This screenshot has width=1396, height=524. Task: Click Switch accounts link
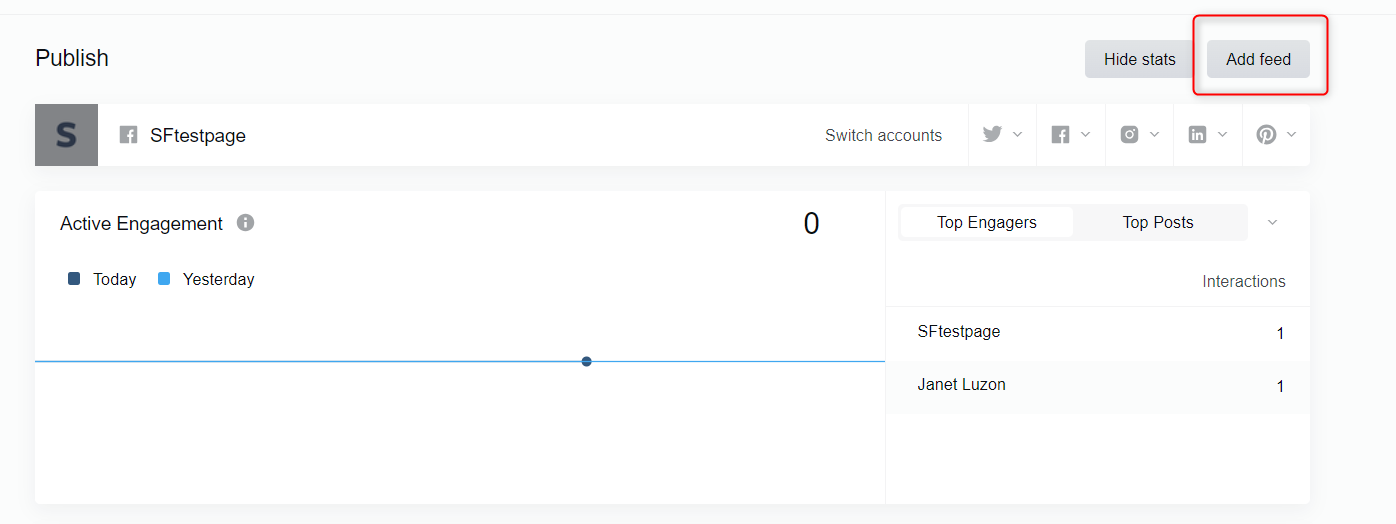(x=883, y=135)
